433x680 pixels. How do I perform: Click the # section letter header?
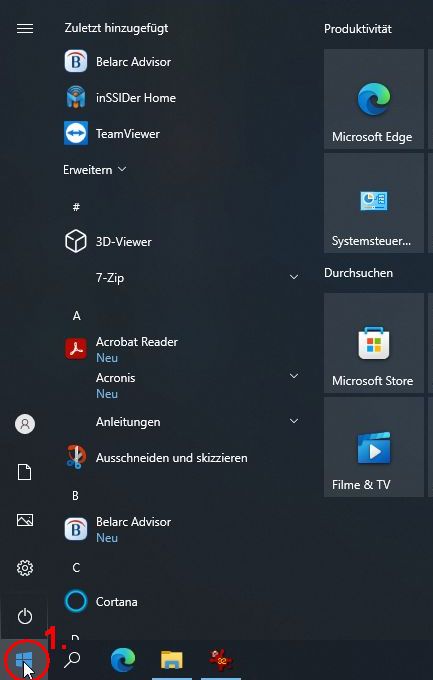point(76,207)
